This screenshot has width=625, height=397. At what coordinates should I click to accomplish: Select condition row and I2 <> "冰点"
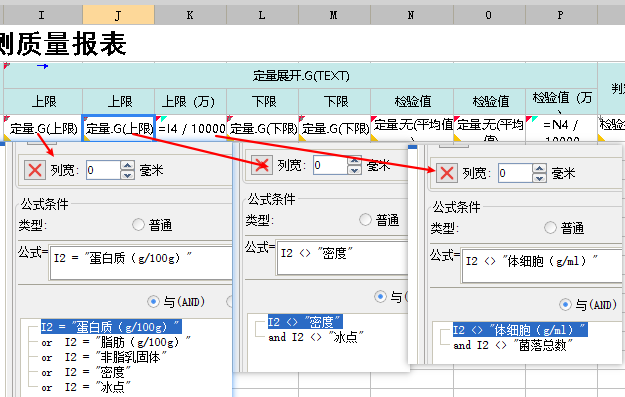pyautogui.click(x=316, y=337)
